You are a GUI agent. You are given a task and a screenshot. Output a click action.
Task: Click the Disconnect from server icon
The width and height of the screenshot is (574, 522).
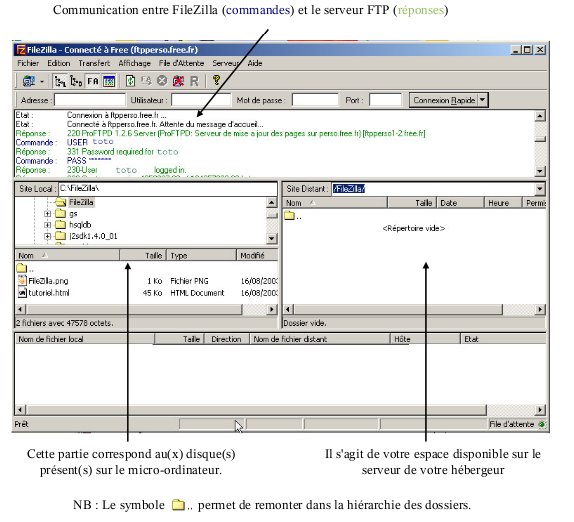pos(178,81)
